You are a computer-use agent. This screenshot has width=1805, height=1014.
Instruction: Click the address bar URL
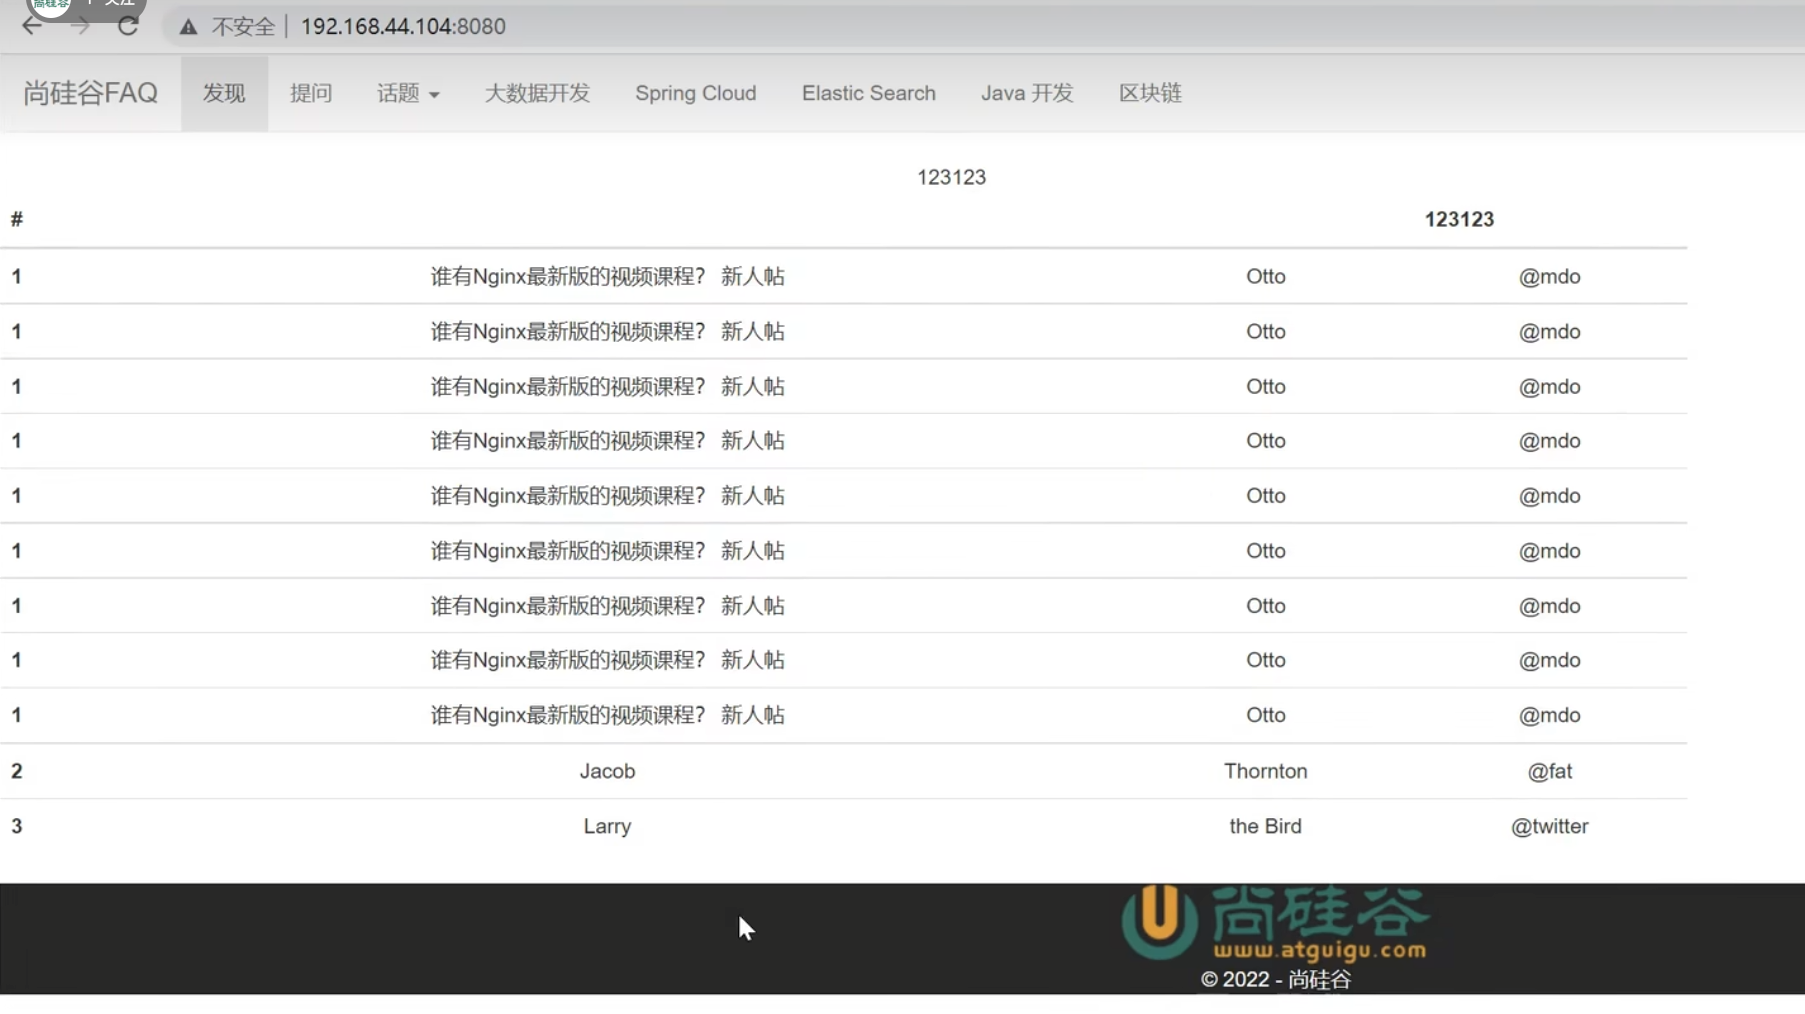coord(403,26)
